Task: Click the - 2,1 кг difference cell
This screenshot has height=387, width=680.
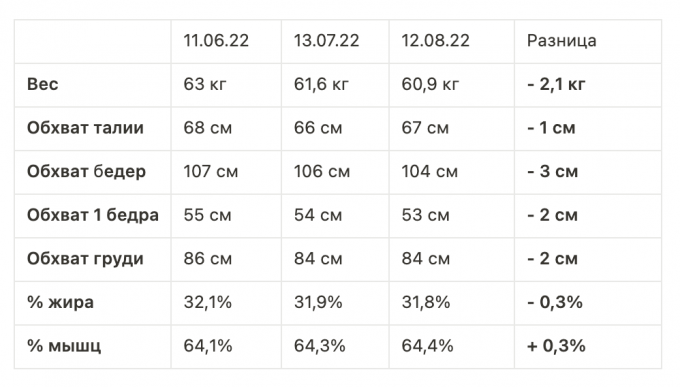Action: coord(556,84)
